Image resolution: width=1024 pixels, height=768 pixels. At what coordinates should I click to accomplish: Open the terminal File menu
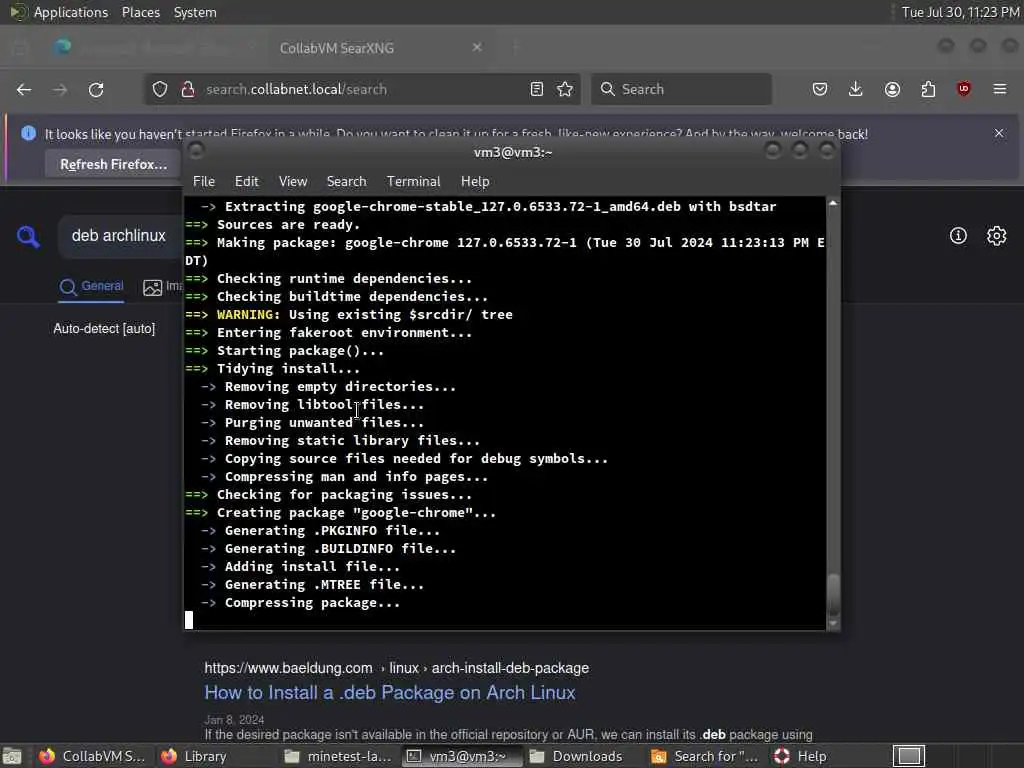point(204,182)
